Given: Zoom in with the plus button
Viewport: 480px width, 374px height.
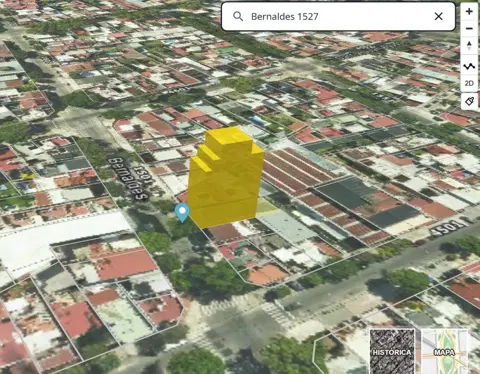Looking at the screenshot, I should [x=469, y=12].
